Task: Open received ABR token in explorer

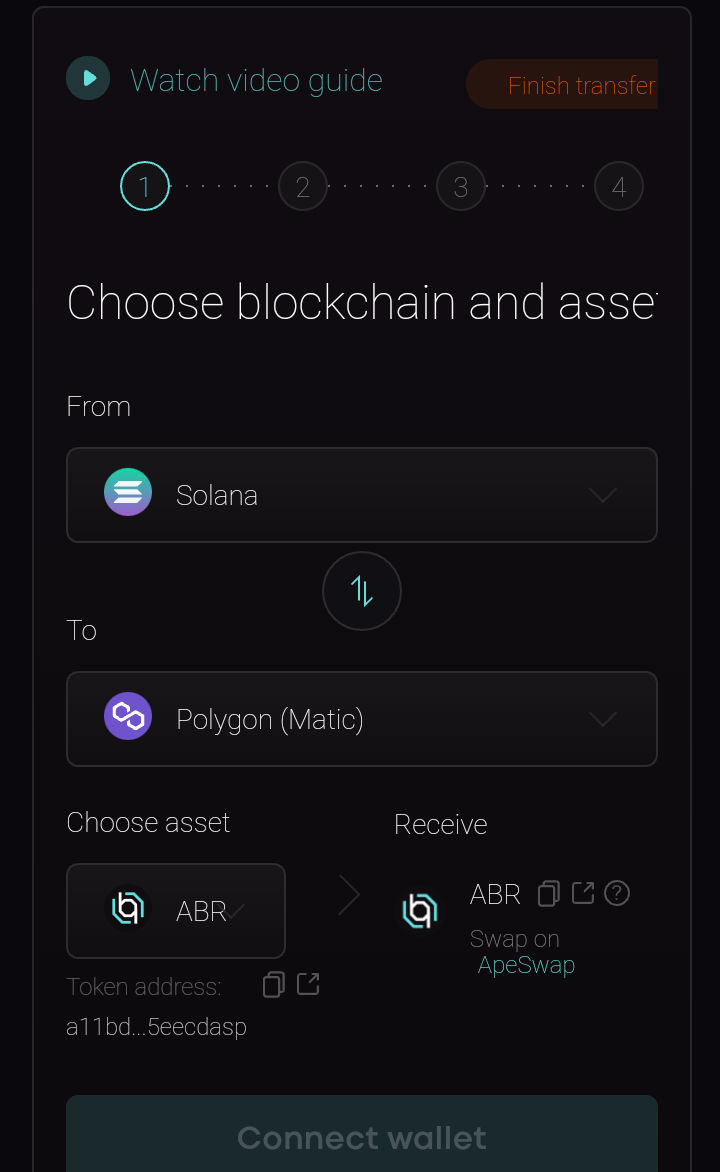Action: click(583, 892)
